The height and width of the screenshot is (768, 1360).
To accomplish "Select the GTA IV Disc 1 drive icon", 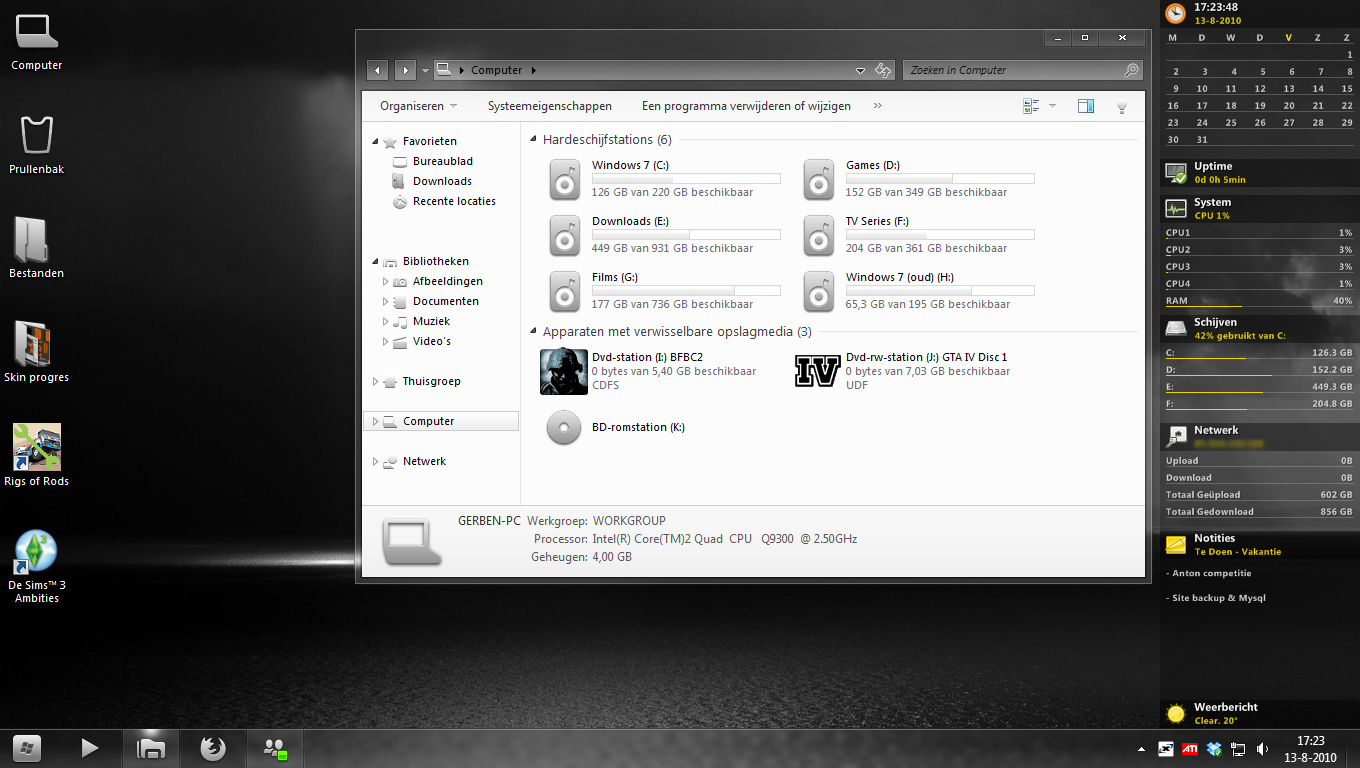I will [818, 371].
